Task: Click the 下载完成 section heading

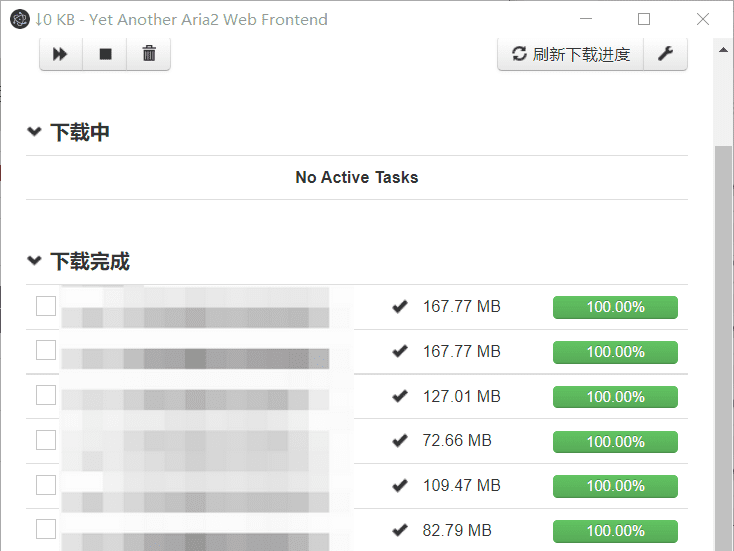Action: (x=90, y=262)
